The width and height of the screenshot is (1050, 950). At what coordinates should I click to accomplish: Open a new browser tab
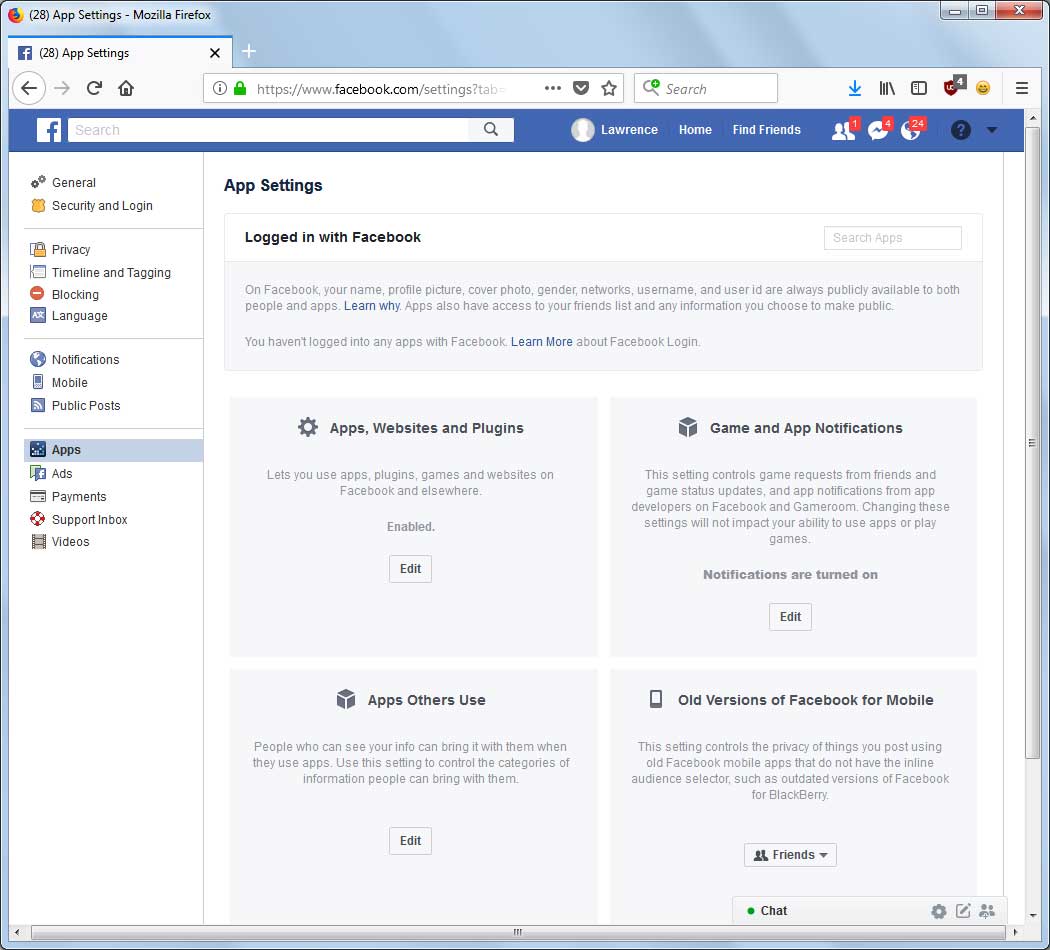click(248, 52)
